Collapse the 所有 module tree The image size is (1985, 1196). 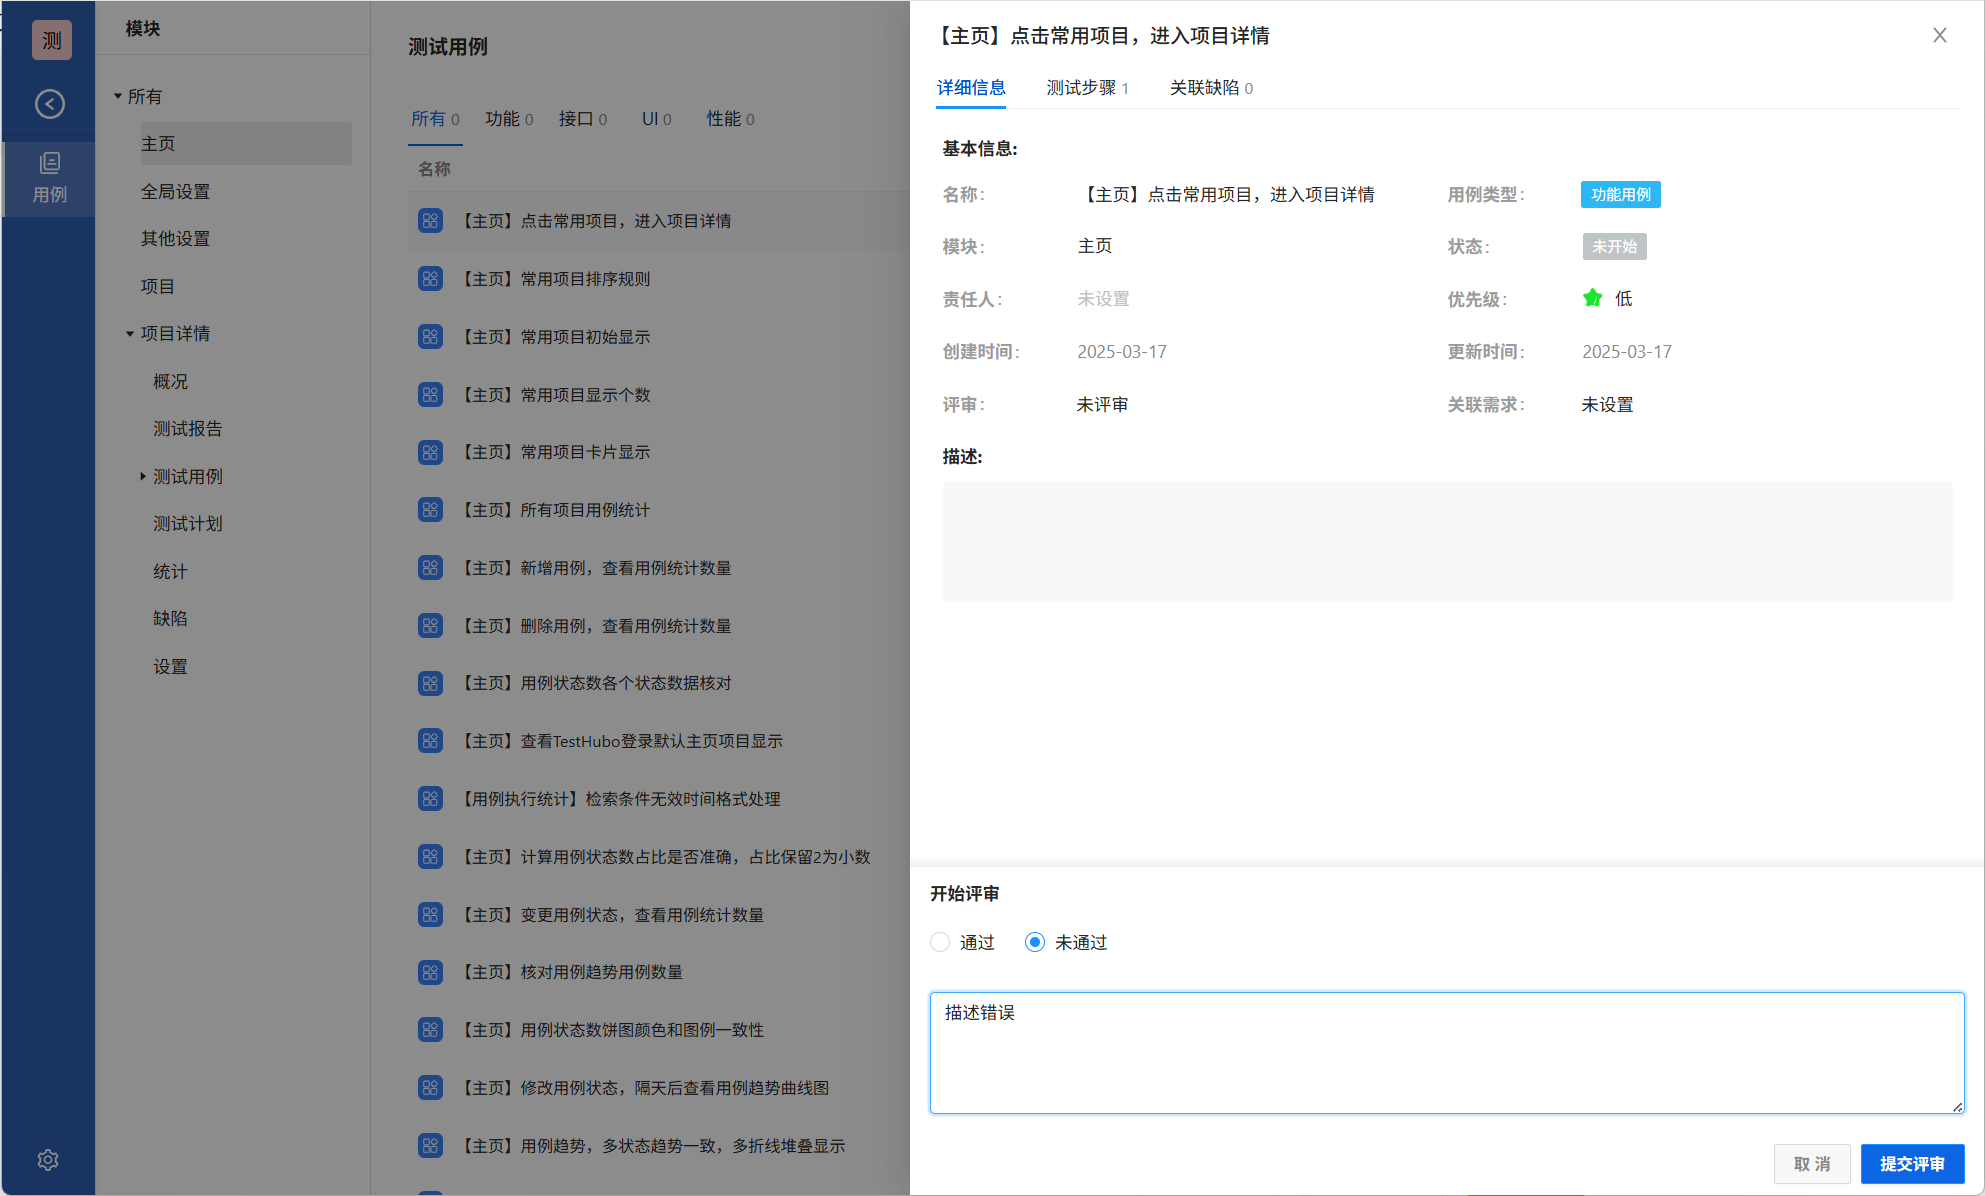click(118, 97)
